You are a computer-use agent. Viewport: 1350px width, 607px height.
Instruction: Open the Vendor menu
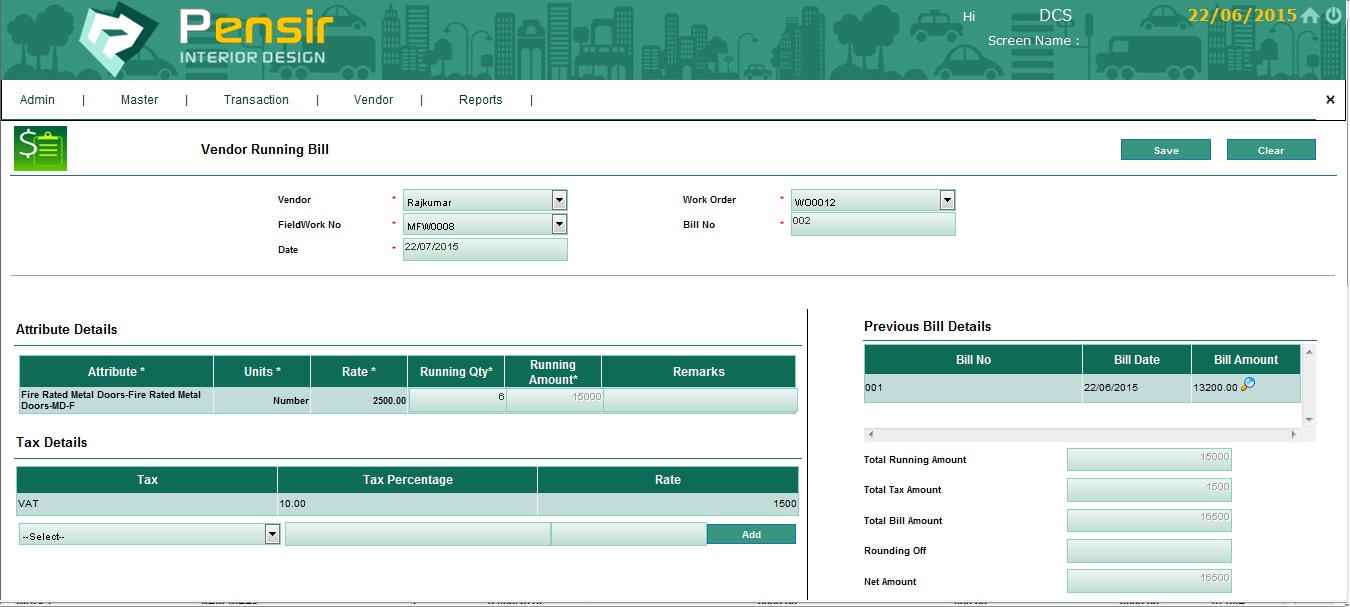373,100
